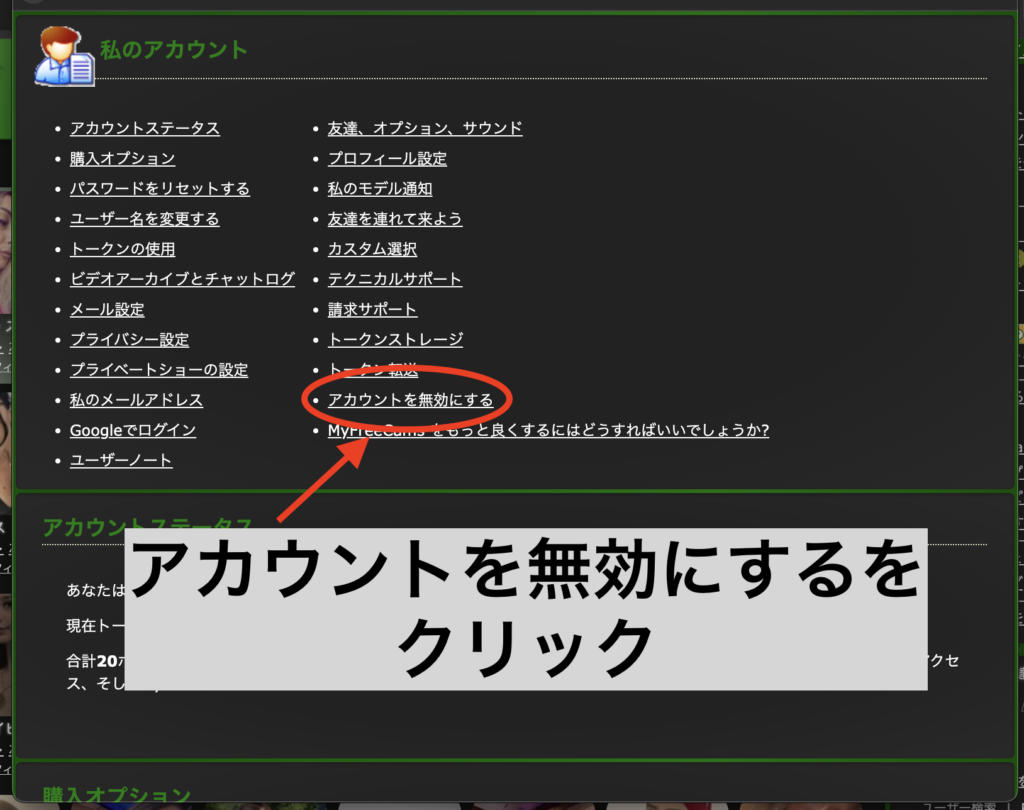Open ユーザーノート user notes
This screenshot has height=810, width=1024.
[x=120, y=460]
